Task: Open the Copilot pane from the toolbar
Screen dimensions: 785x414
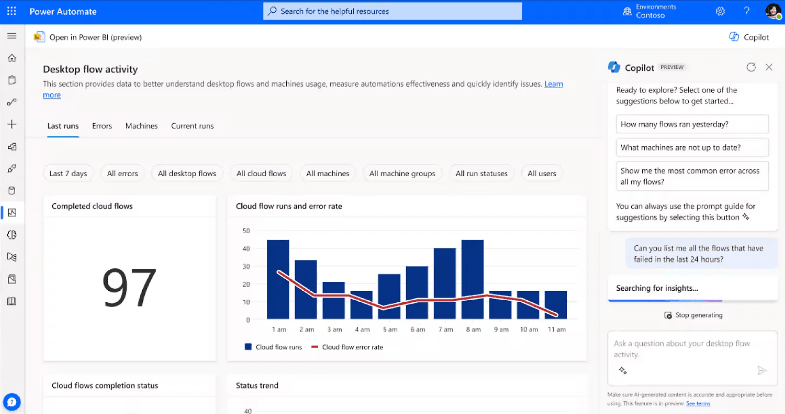Action: pos(749,37)
